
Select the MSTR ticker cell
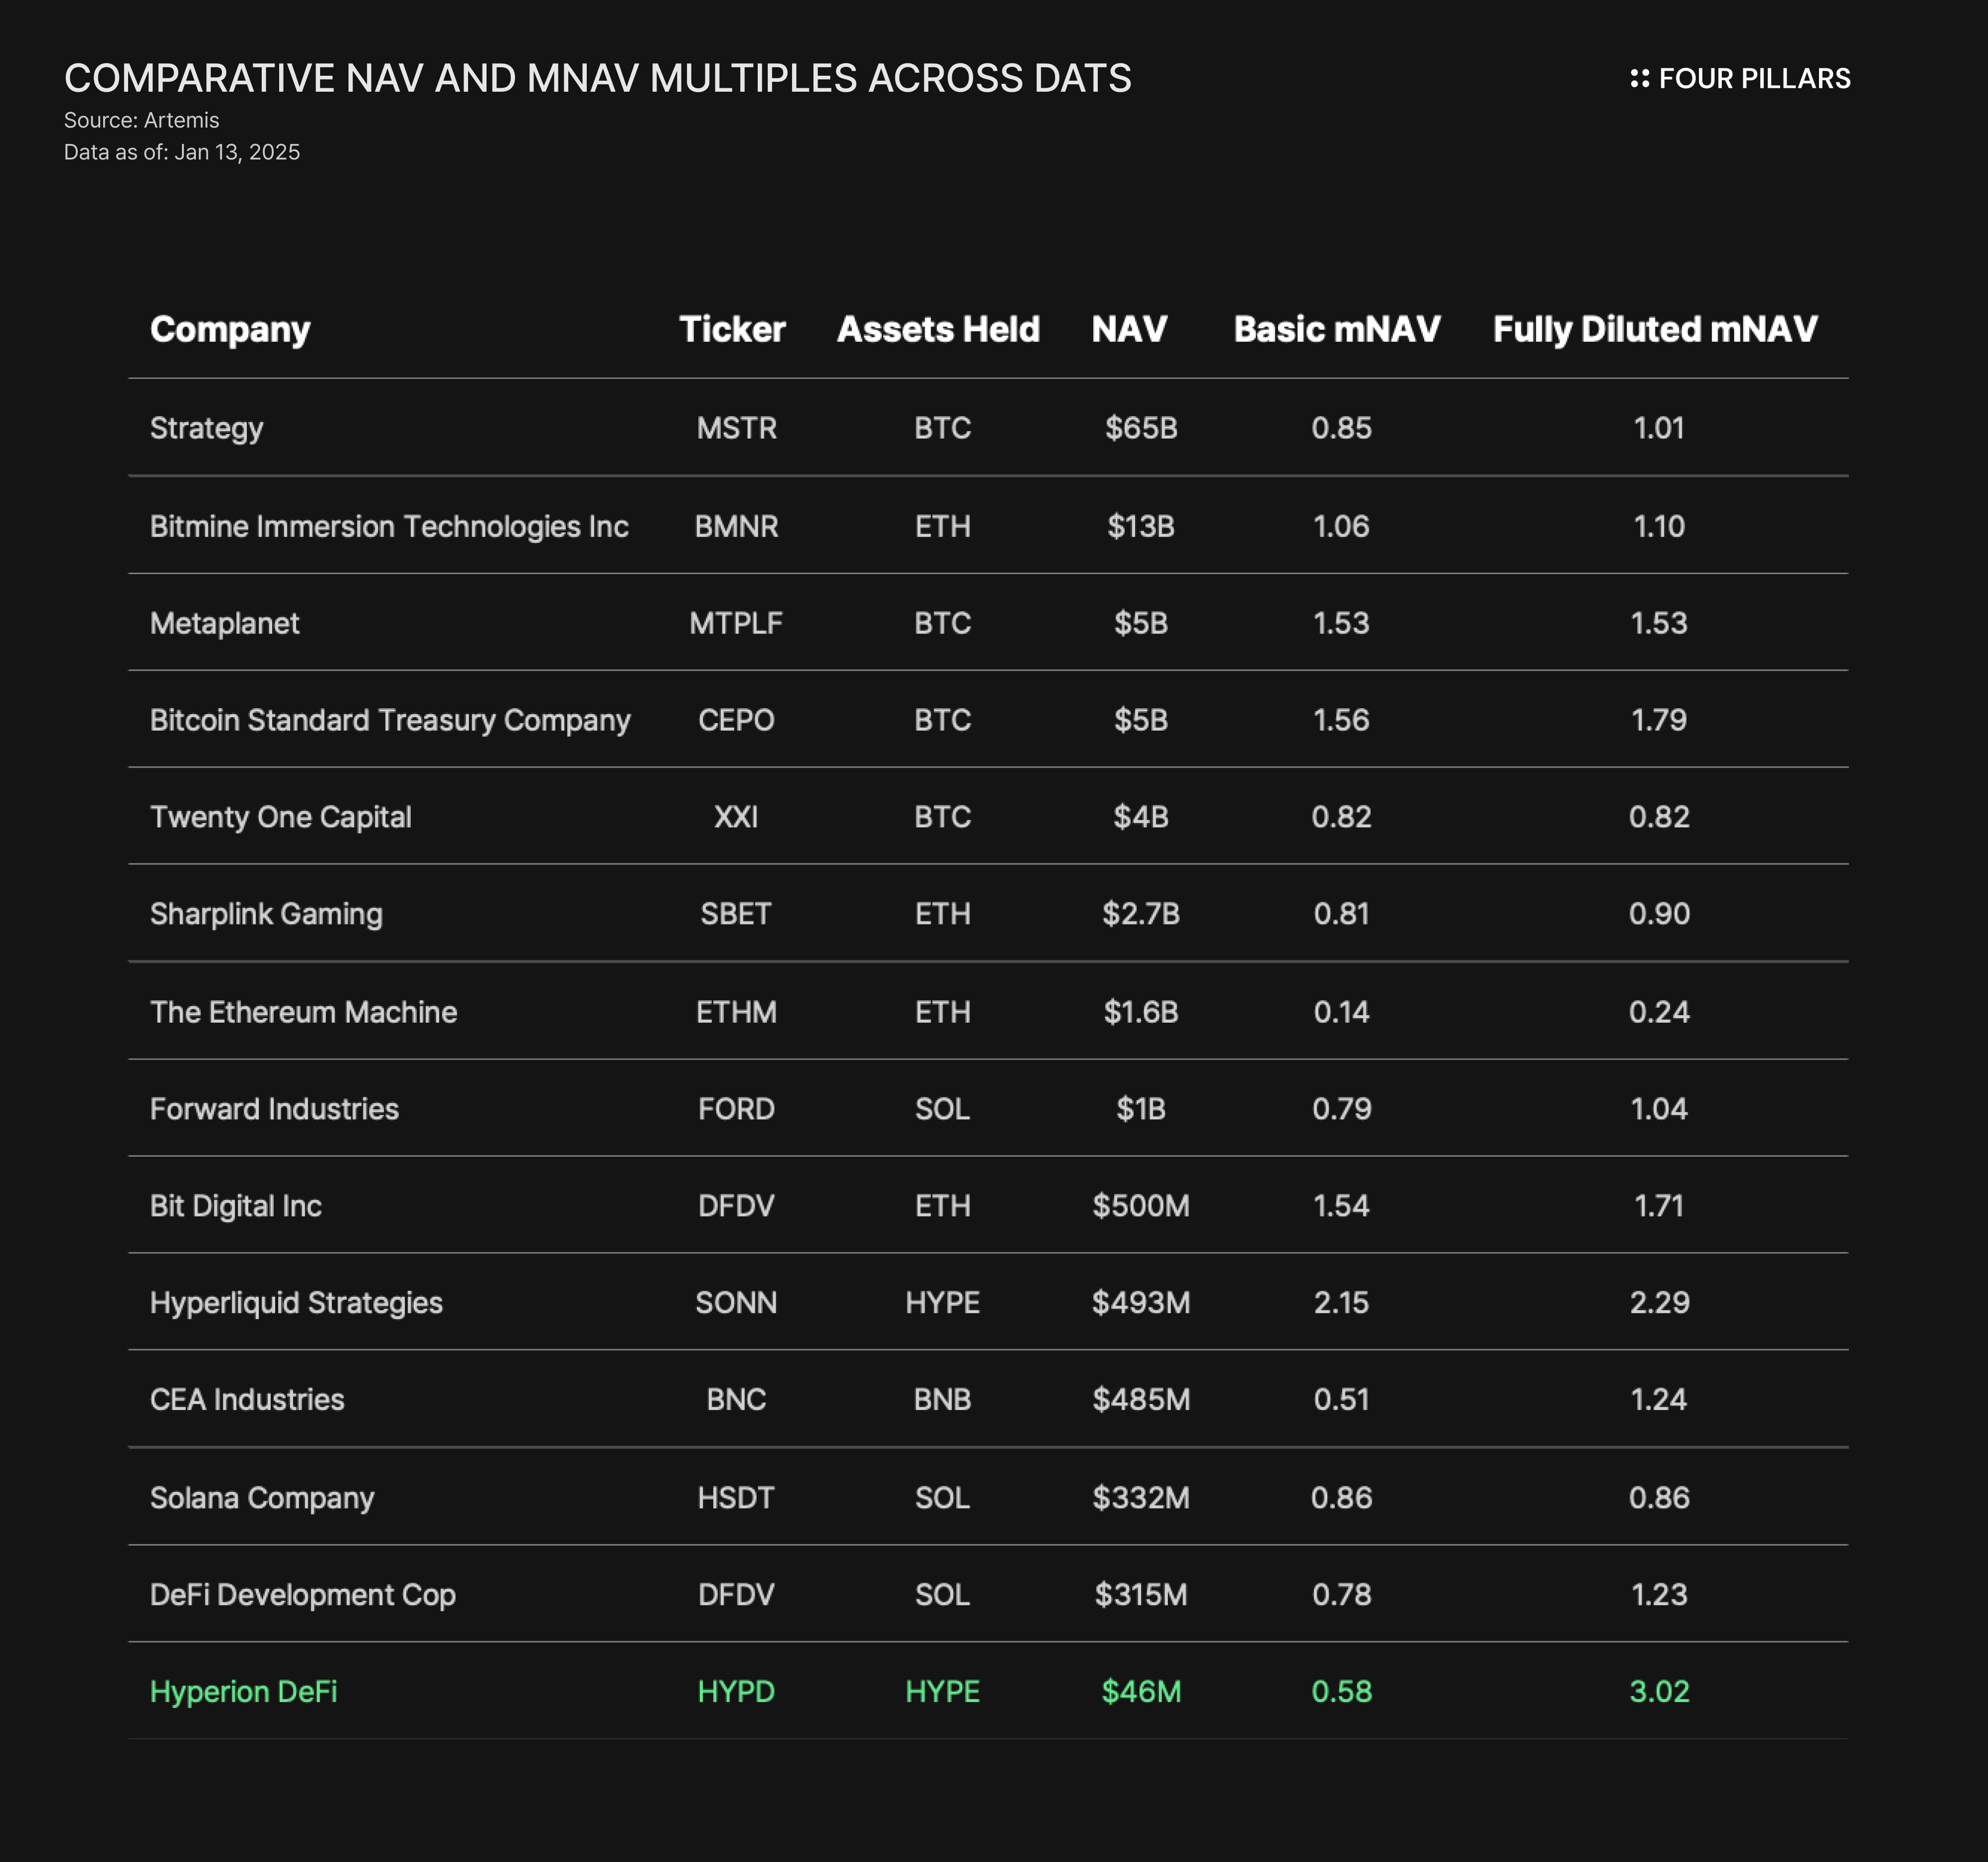(x=737, y=428)
